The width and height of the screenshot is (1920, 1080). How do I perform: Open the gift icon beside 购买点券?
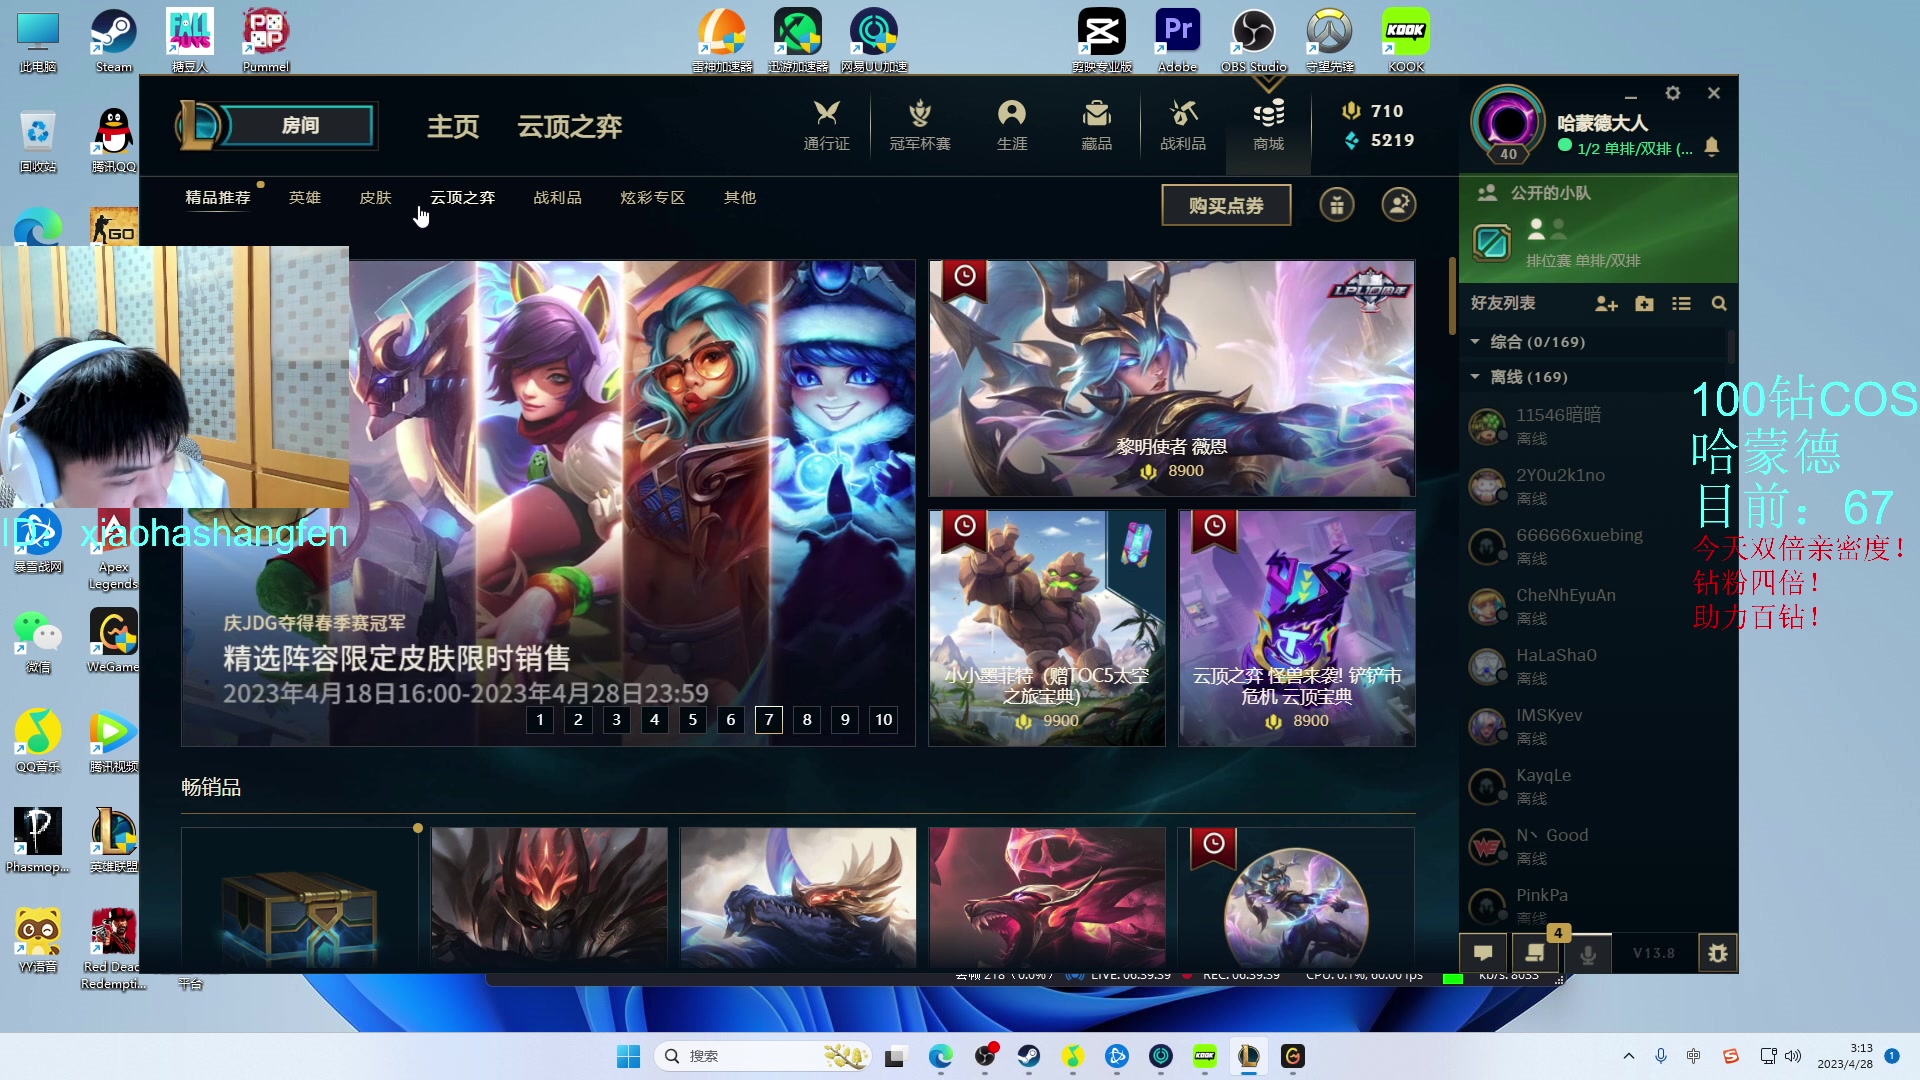1337,205
